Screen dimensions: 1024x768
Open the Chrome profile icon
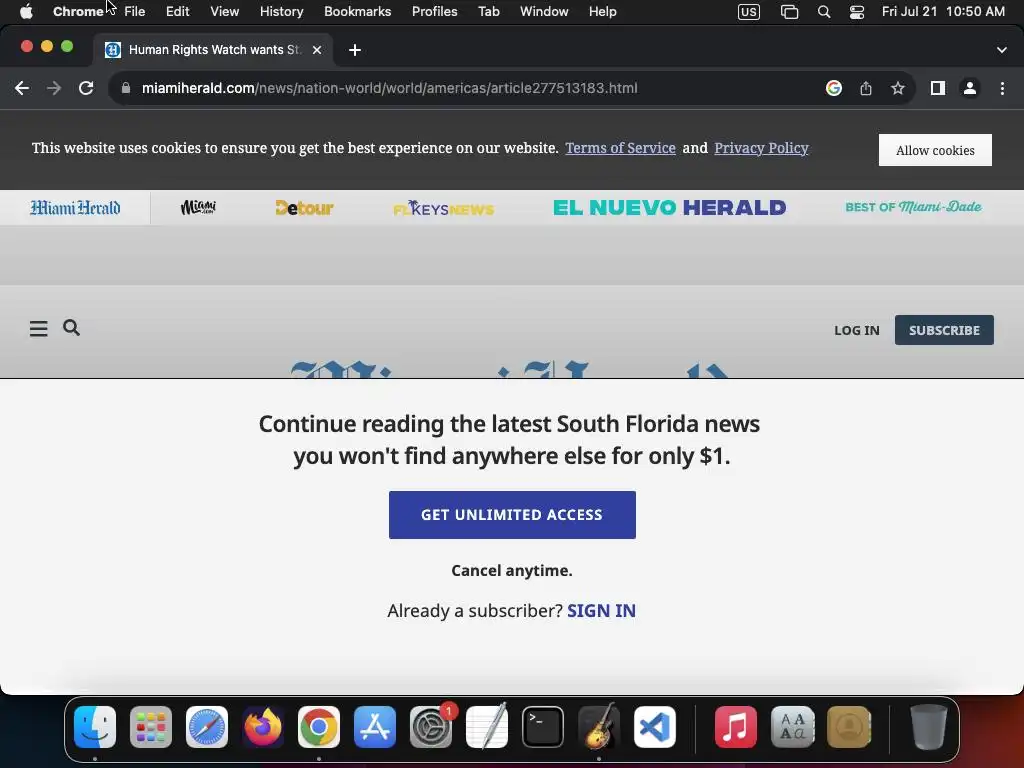pos(970,88)
